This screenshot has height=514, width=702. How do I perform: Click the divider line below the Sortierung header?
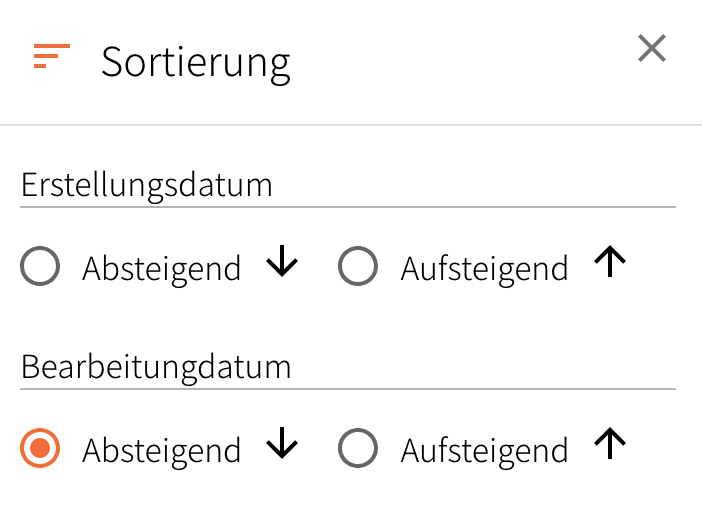point(351,125)
